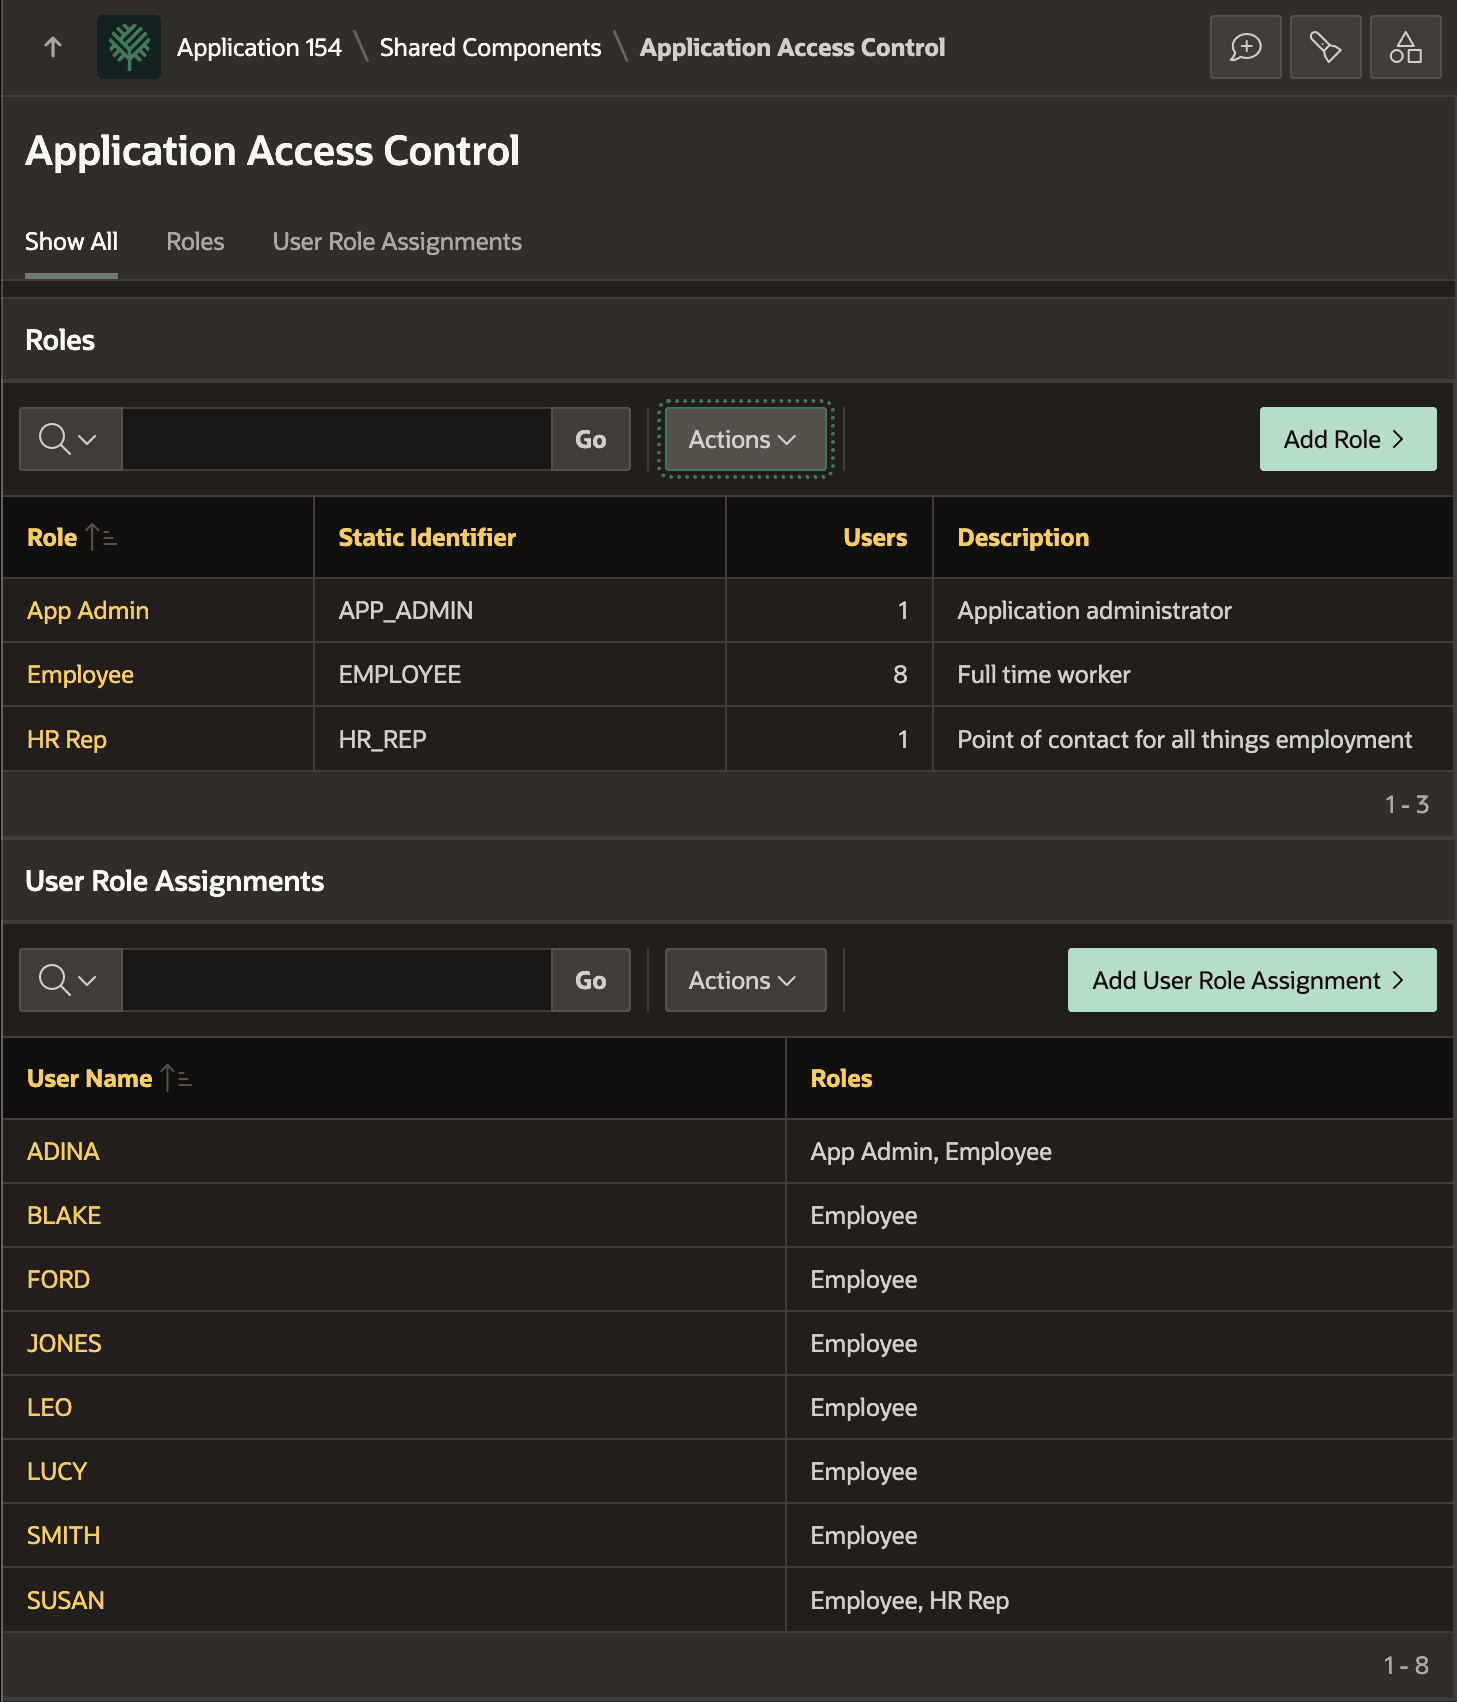This screenshot has width=1457, height=1702.
Task: Click the User Name column sort icon
Action: [176, 1078]
